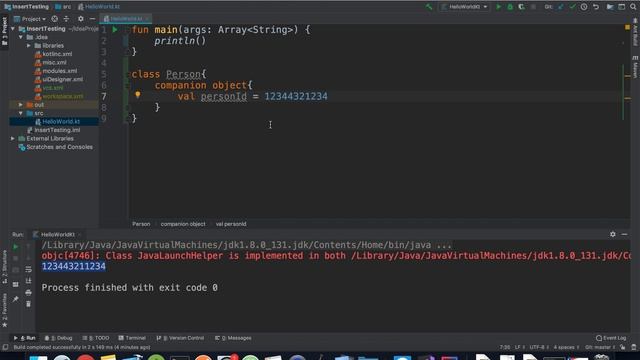The width and height of the screenshot is (640, 360).
Task: Change UTF-8 encoding in status bar
Action: [x=538, y=347]
